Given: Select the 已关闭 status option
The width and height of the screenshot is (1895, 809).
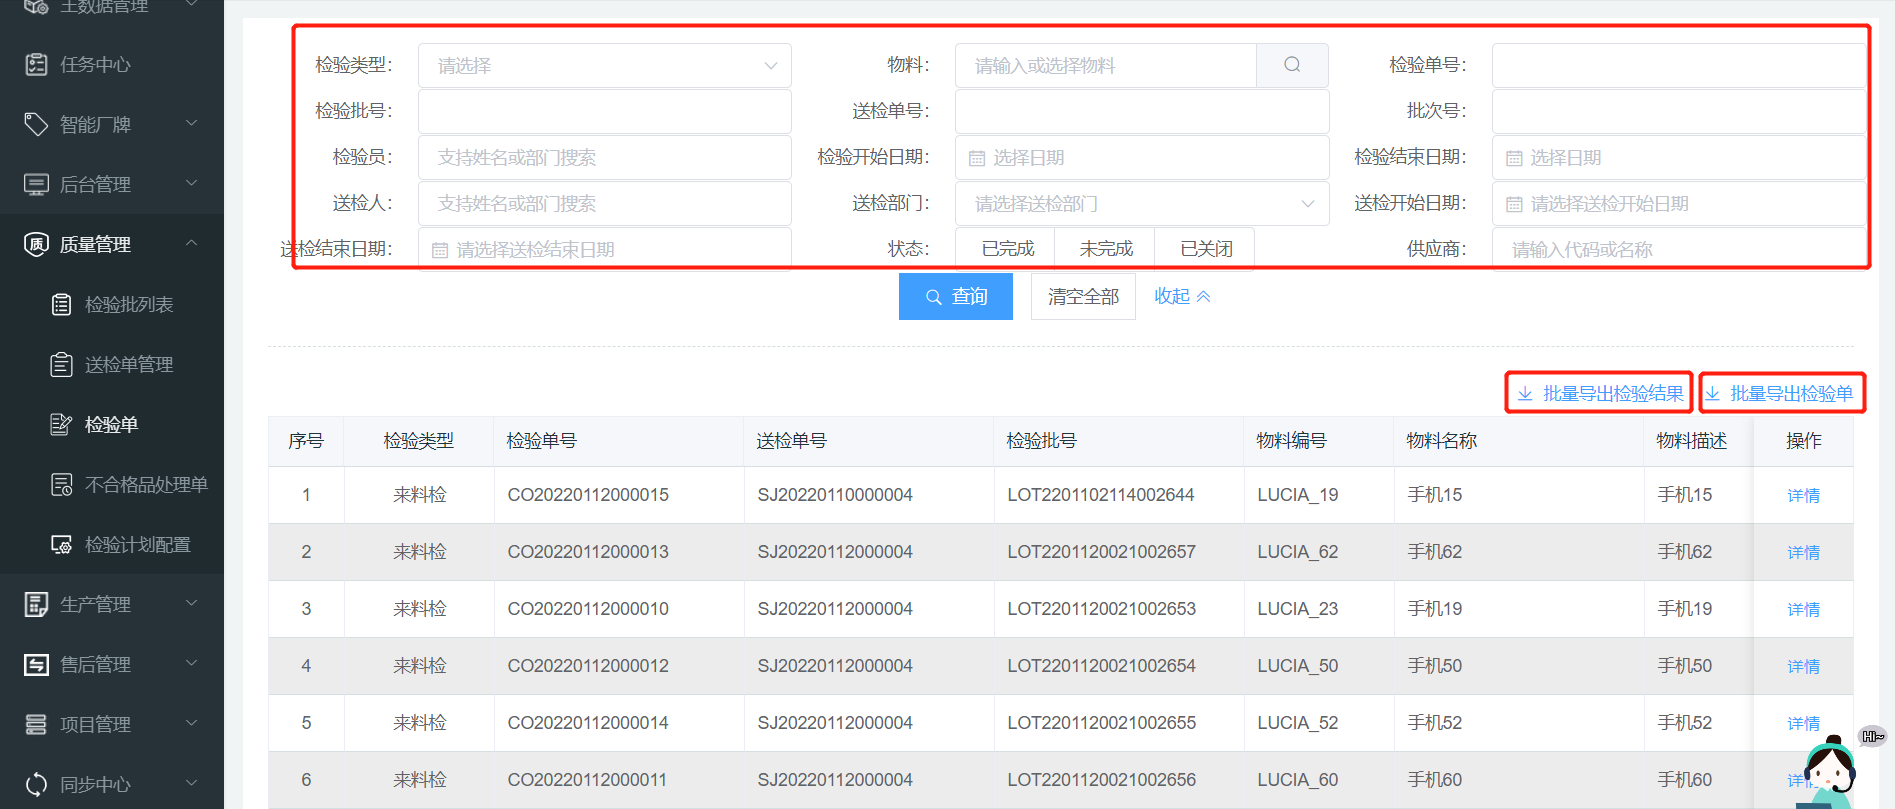Looking at the screenshot, I should [x=1205, y=249].
